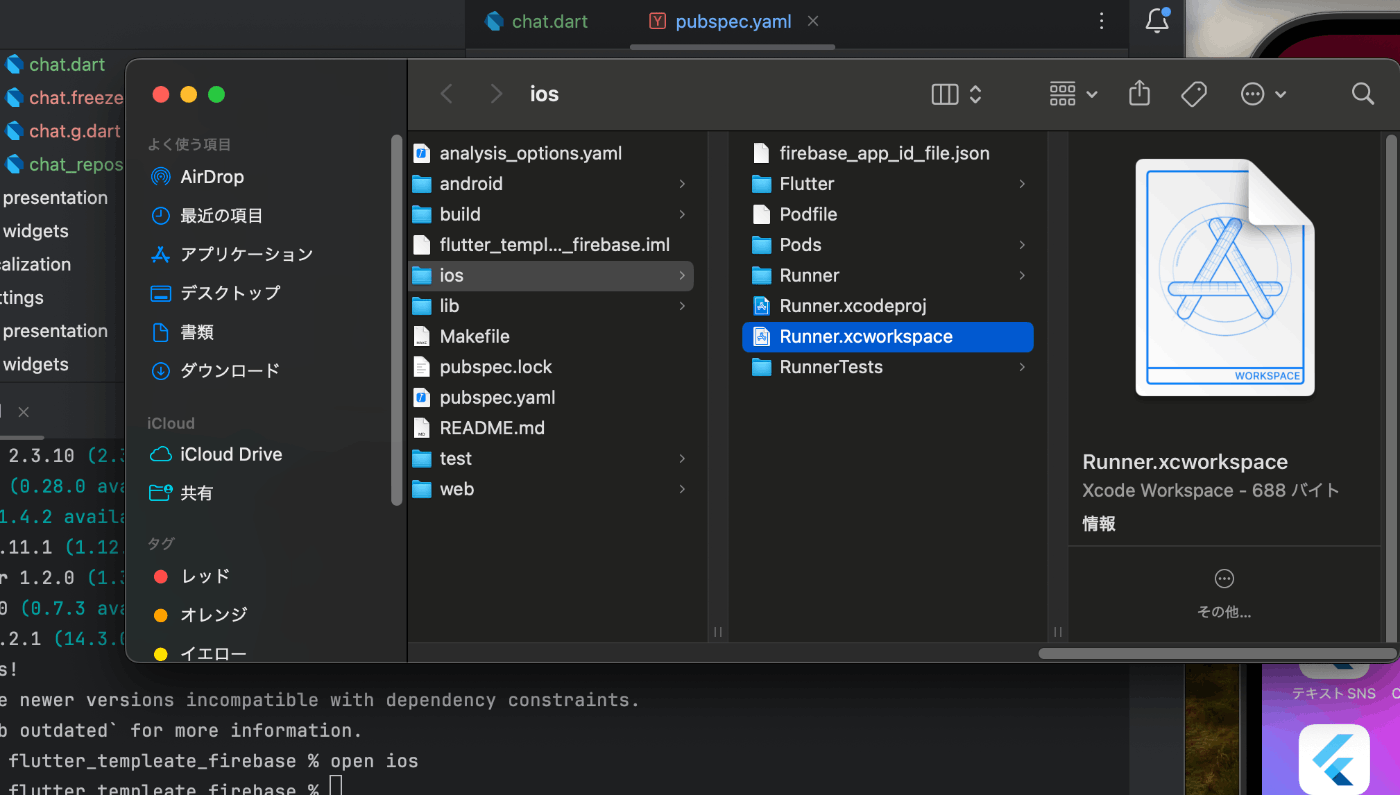Open chat.g.dart in project tree
1400x795 pixels.
[63, 131]
